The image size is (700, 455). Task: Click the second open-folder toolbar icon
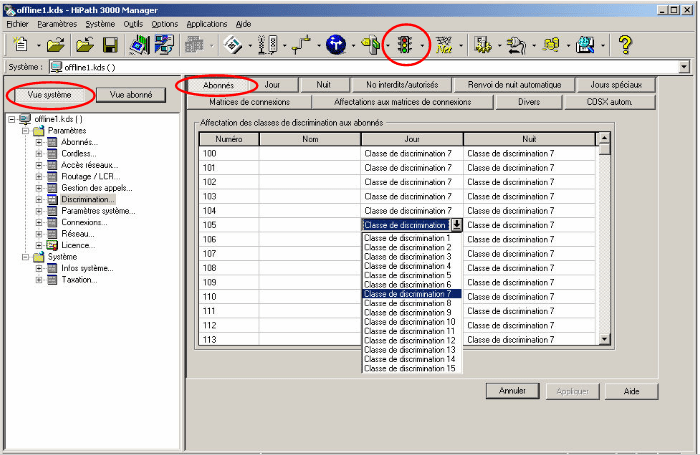tap(85, 45)
